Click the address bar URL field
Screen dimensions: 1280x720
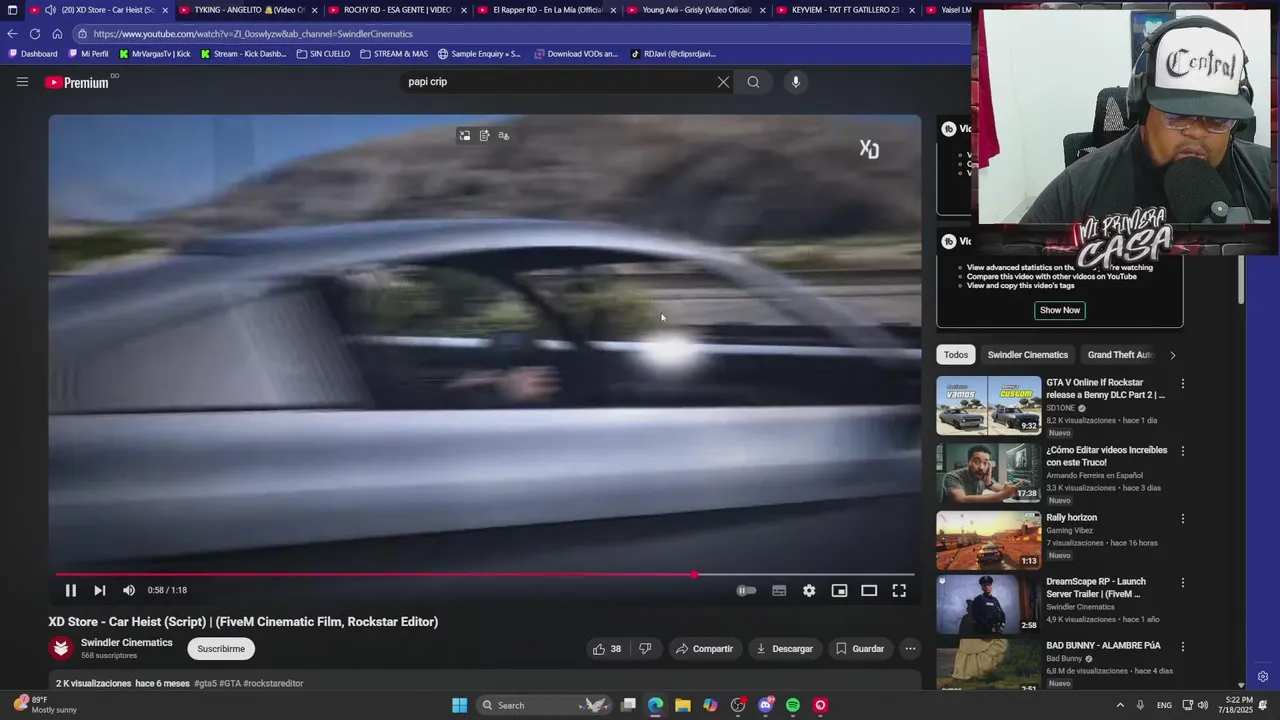click(520, 34)
